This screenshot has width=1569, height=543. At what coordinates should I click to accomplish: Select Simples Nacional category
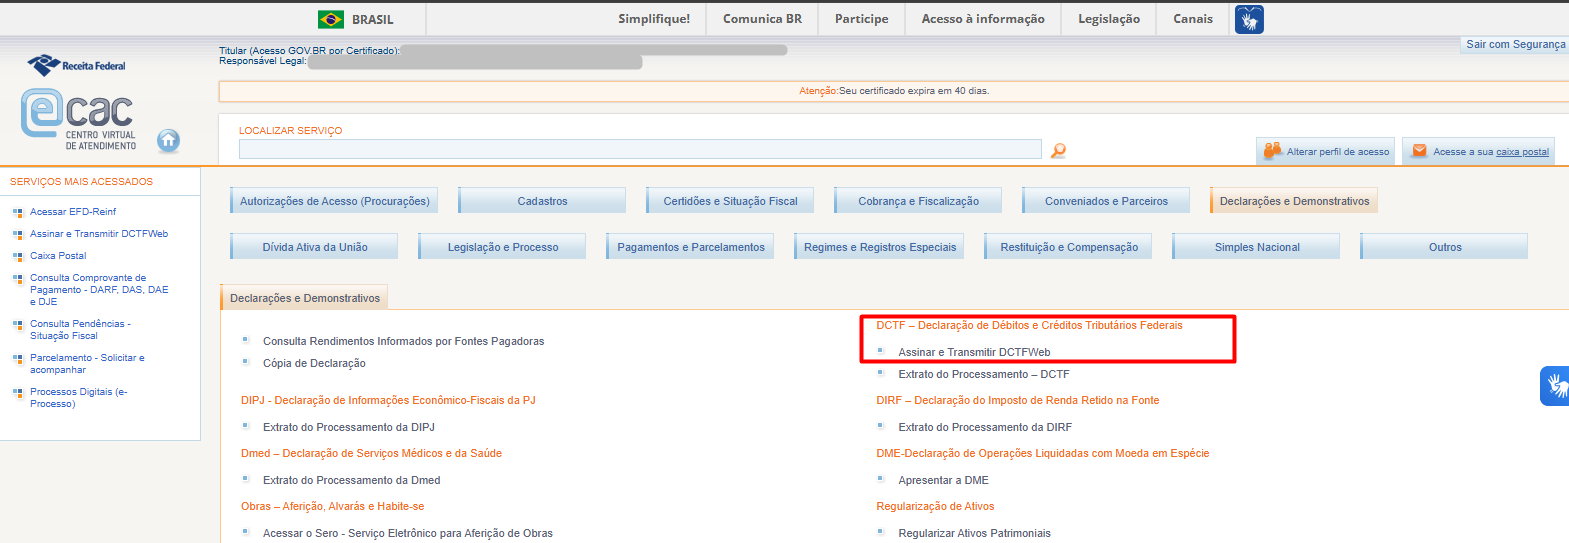(x=1256, y=247)
